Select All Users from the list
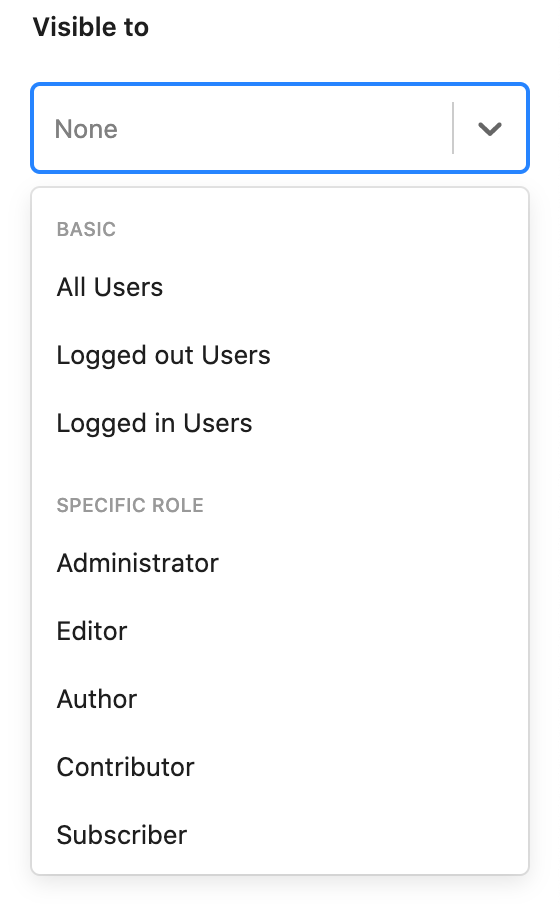560x904 pixels. pos(280,287)
